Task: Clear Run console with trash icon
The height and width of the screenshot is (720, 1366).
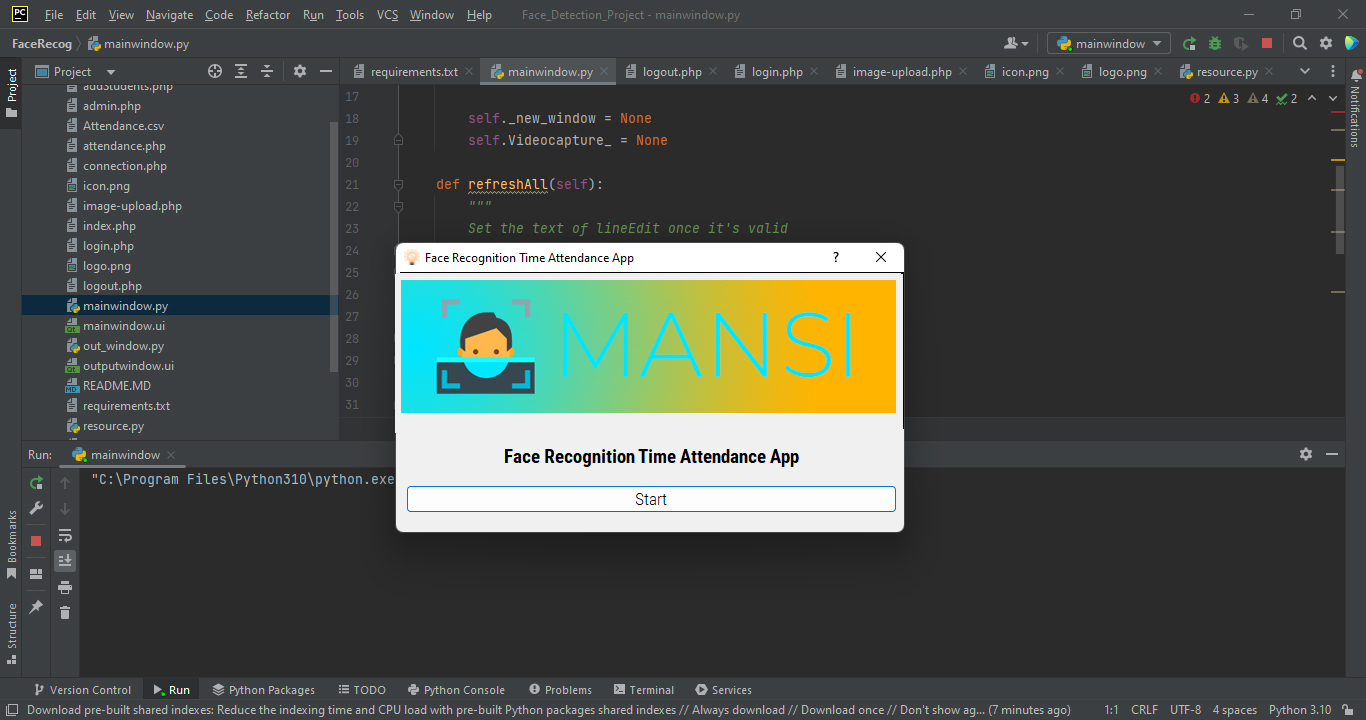Action: (65, 613)
